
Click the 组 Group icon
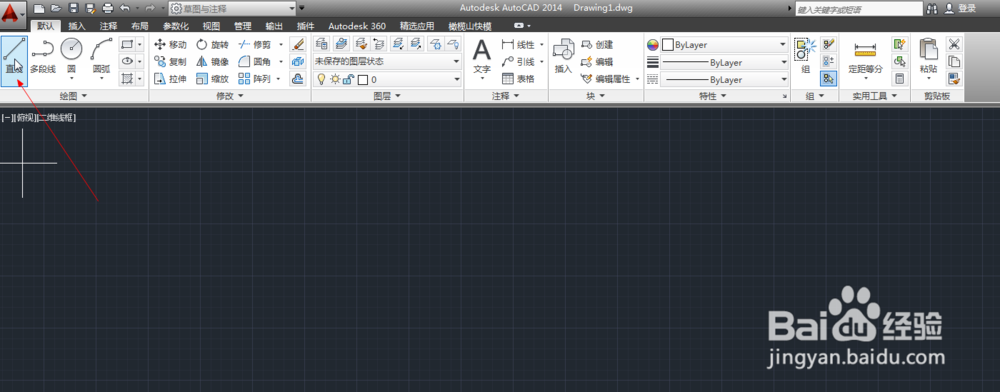pyautogui.click(x=805, y=56)
